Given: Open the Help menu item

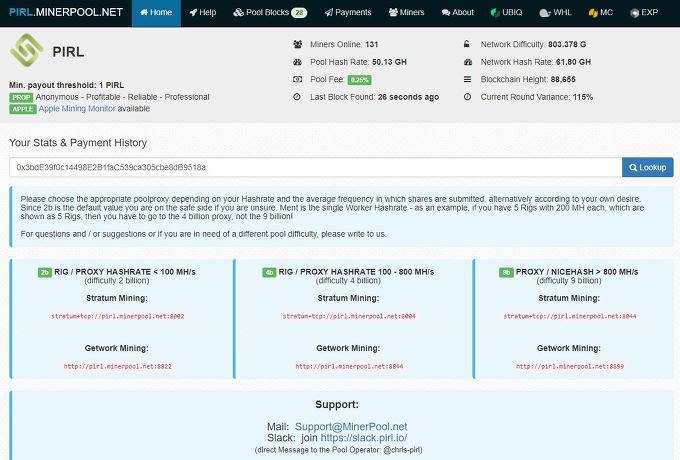Looking at the screenshot, I should tap(203, 13).
